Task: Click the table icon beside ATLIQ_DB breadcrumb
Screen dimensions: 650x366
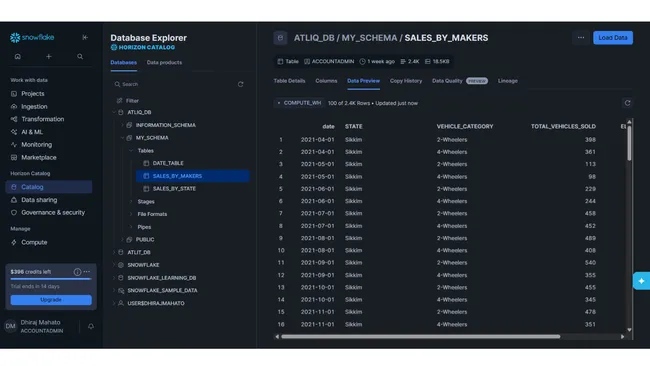Action: click(280, 38)
